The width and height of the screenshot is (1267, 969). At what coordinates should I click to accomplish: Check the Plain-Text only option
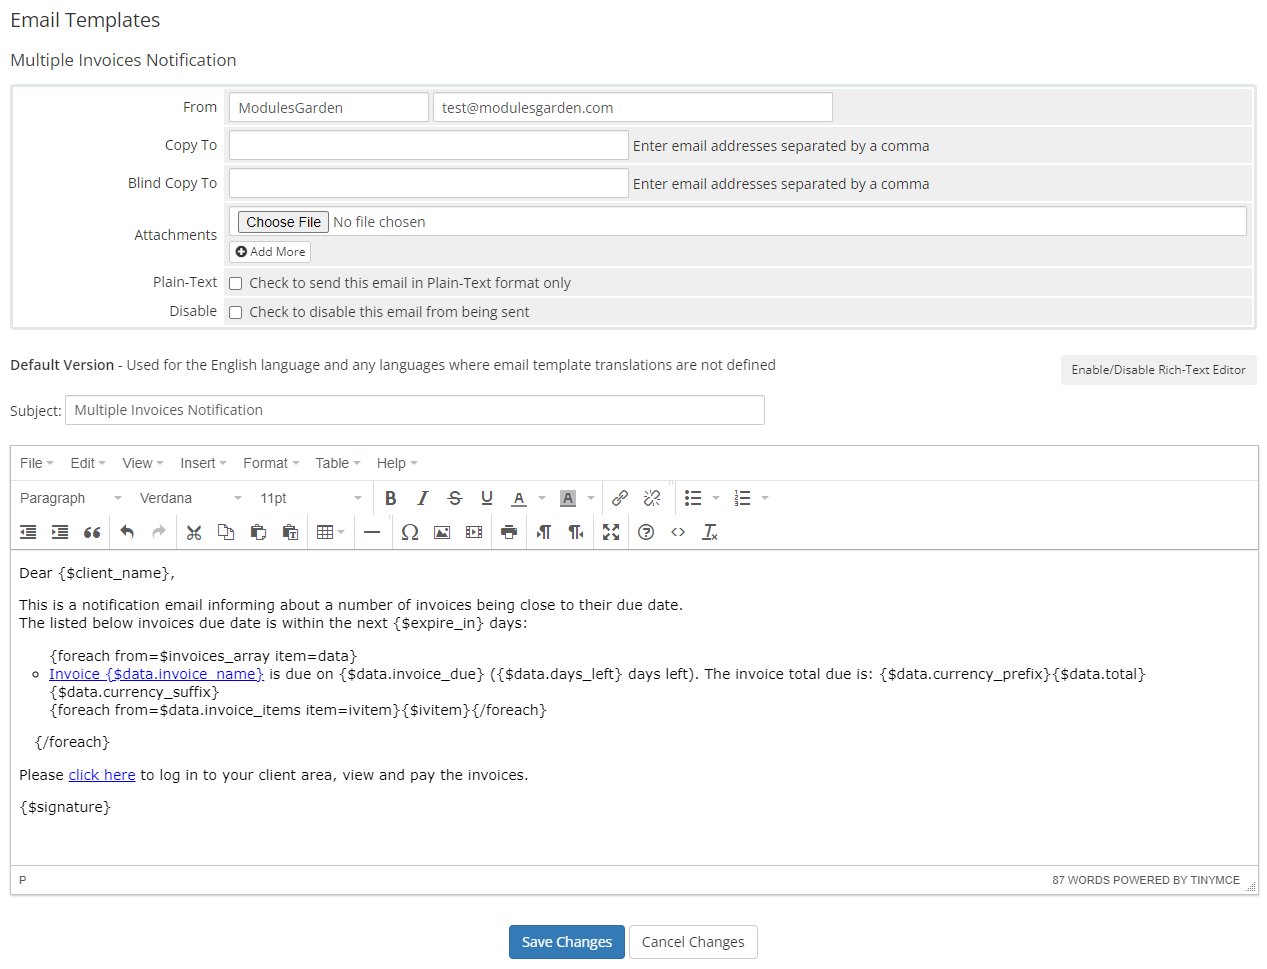tap(235, 283)
